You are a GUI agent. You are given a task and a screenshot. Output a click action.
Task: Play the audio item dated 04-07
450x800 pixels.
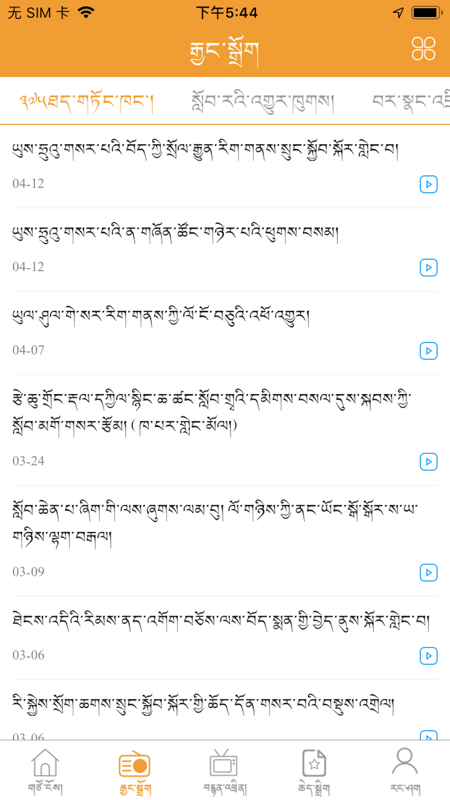[x=429, y=351]
